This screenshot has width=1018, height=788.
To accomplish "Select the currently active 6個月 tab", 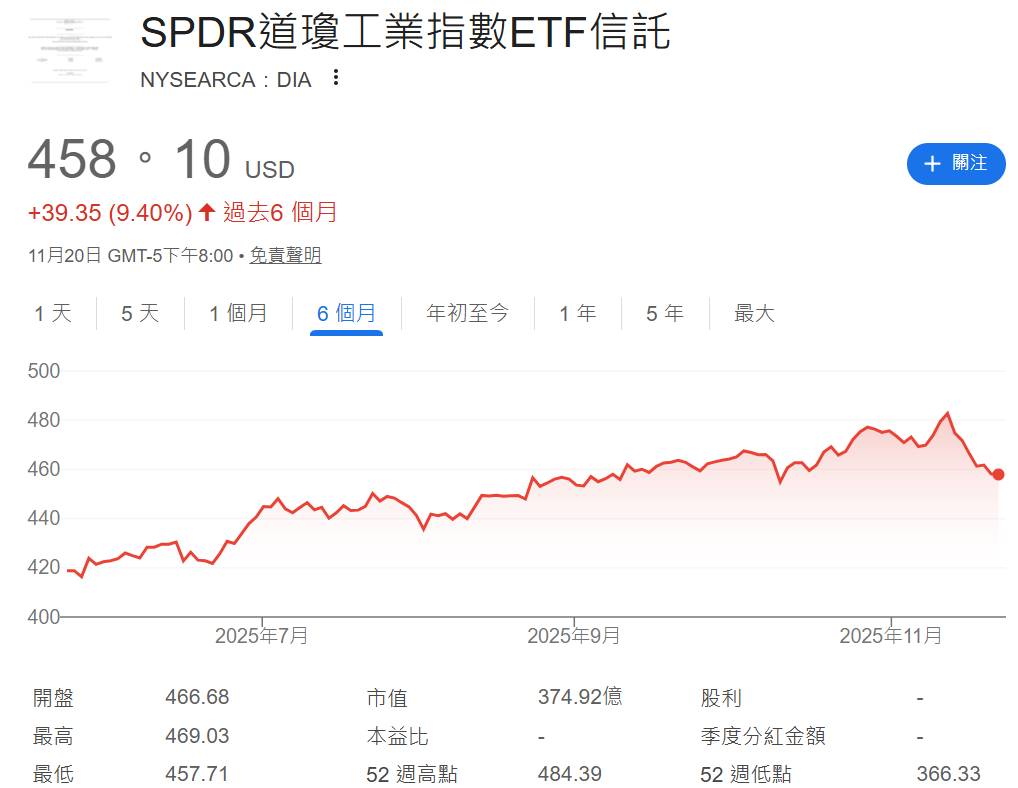I will point(345,313).
